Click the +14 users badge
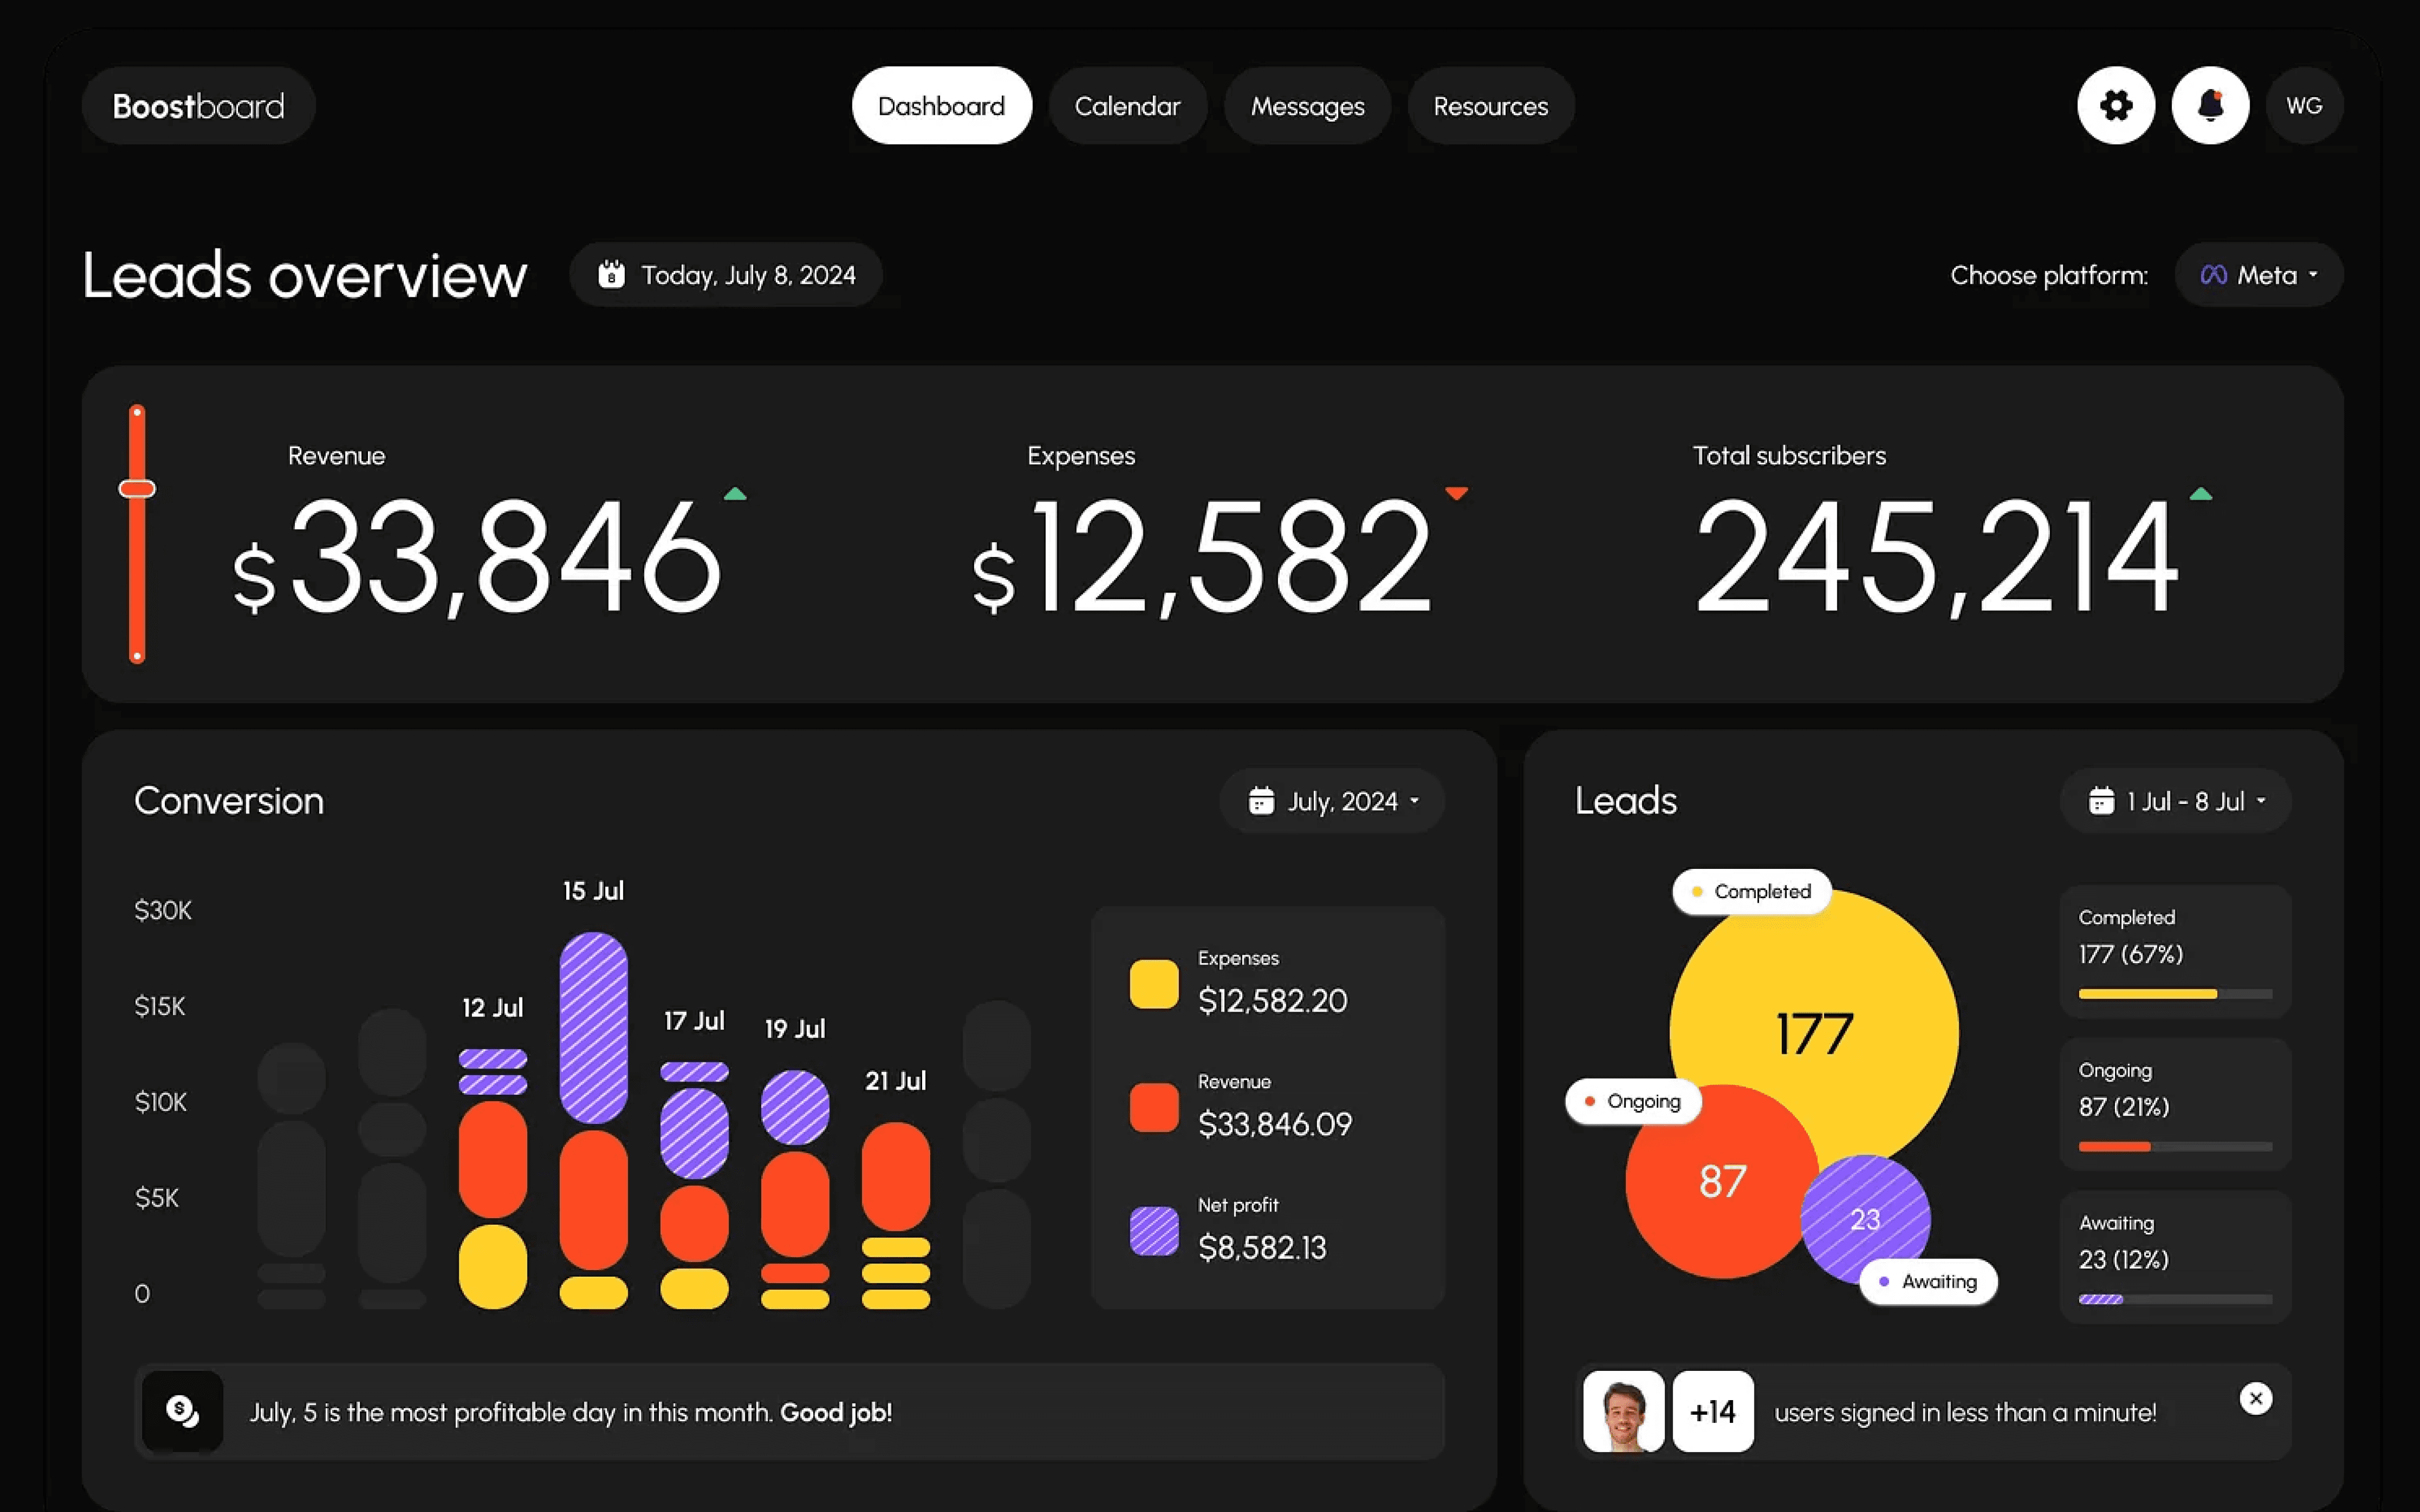This screenshot has height=1512, width=2420. coord(1712,1411)
